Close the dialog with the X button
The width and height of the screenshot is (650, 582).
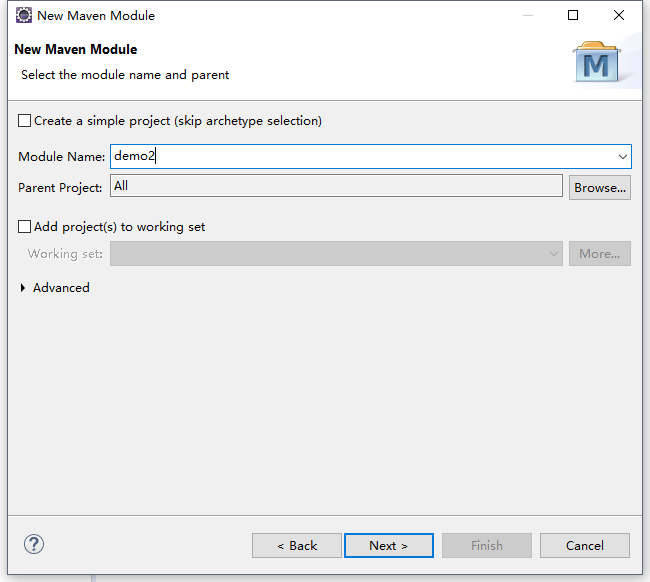[x=619, y=15]
